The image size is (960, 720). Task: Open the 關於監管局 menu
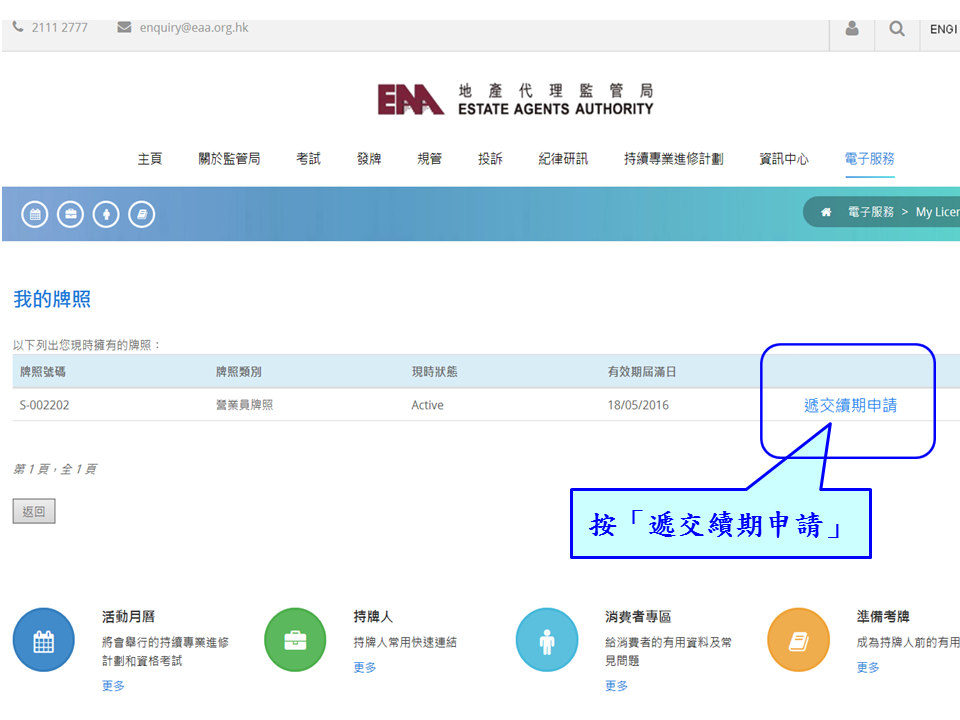[229, 159]
